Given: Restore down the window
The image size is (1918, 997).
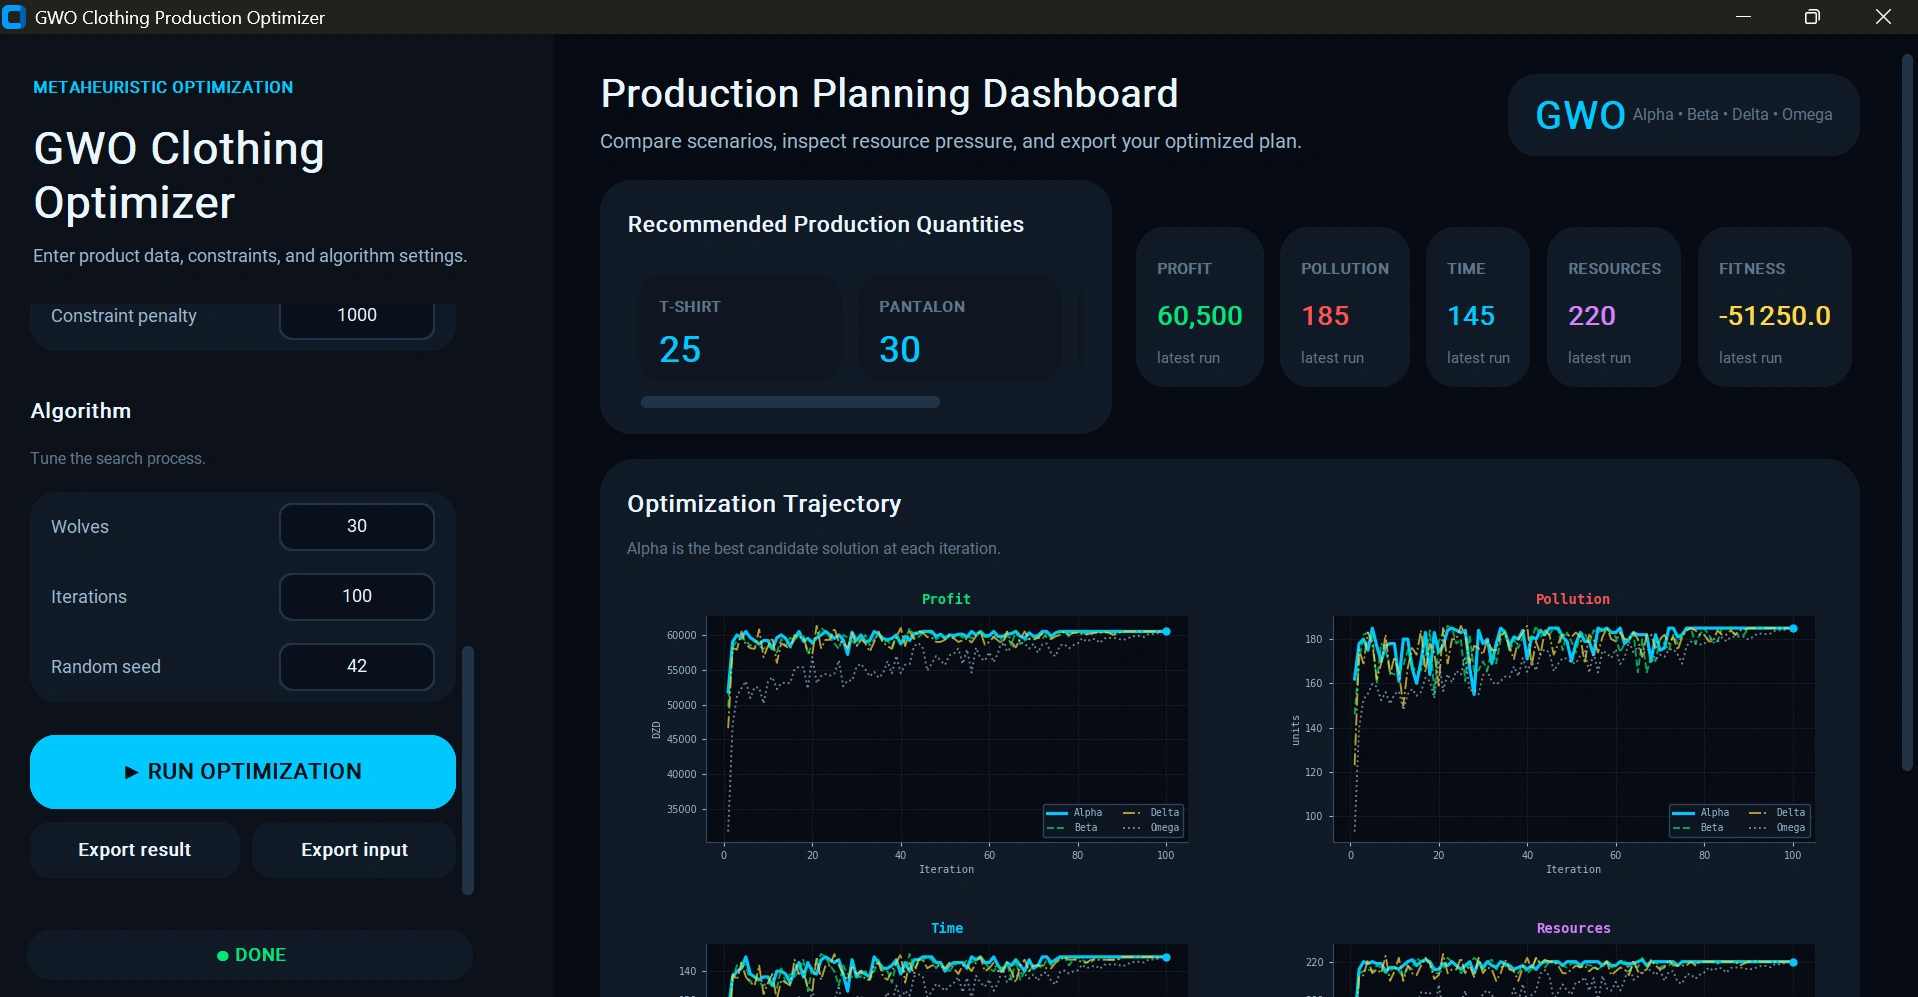Looking at the screenshot, I should click(x=1812, y=17).
